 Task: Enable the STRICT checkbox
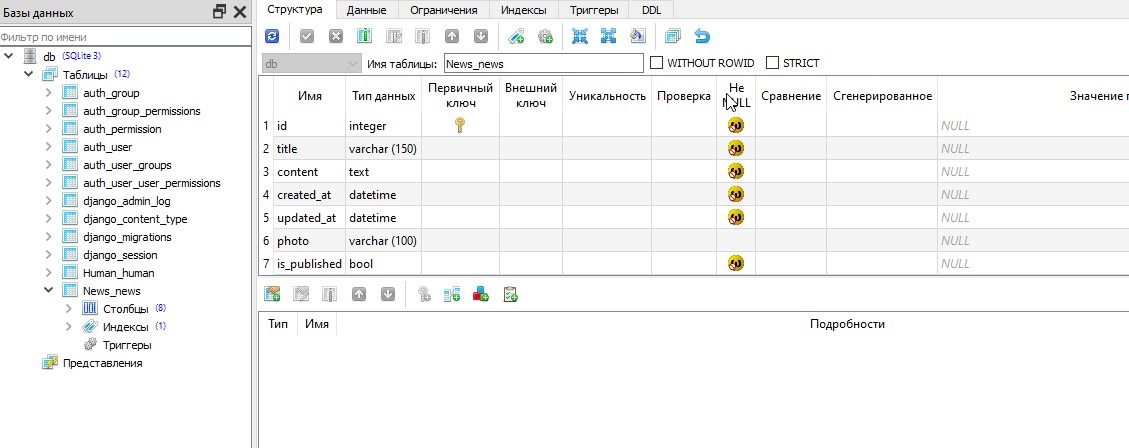(x=772, y=63)
